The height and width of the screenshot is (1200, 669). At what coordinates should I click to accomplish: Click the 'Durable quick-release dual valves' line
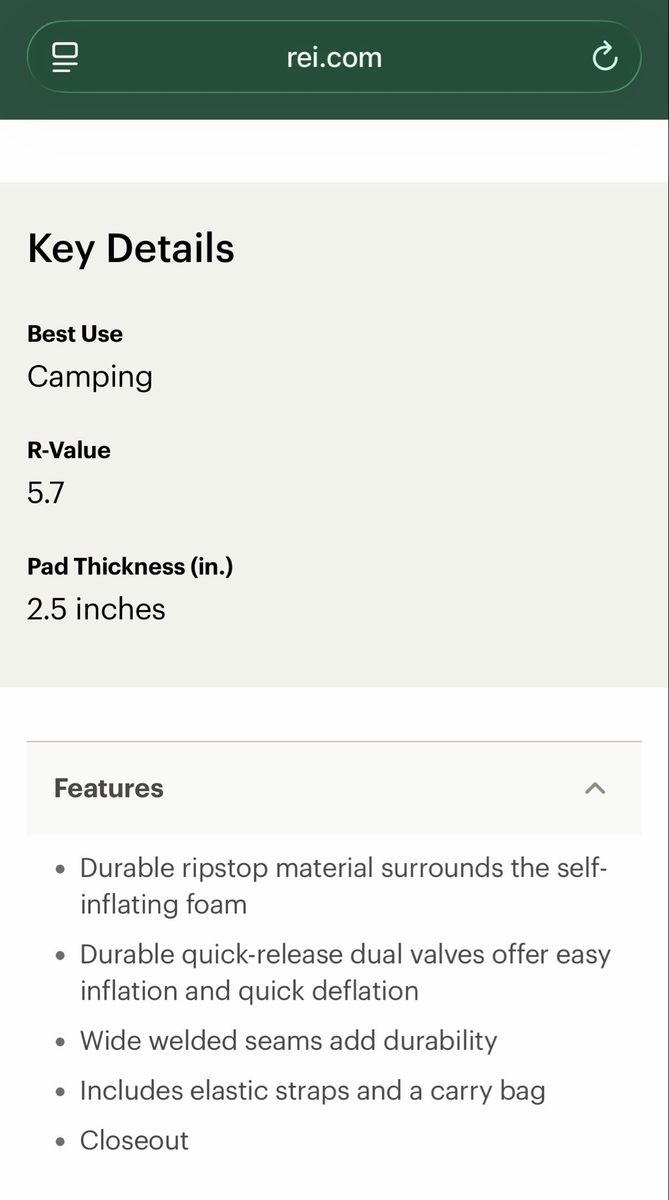[x=345, y=954]
